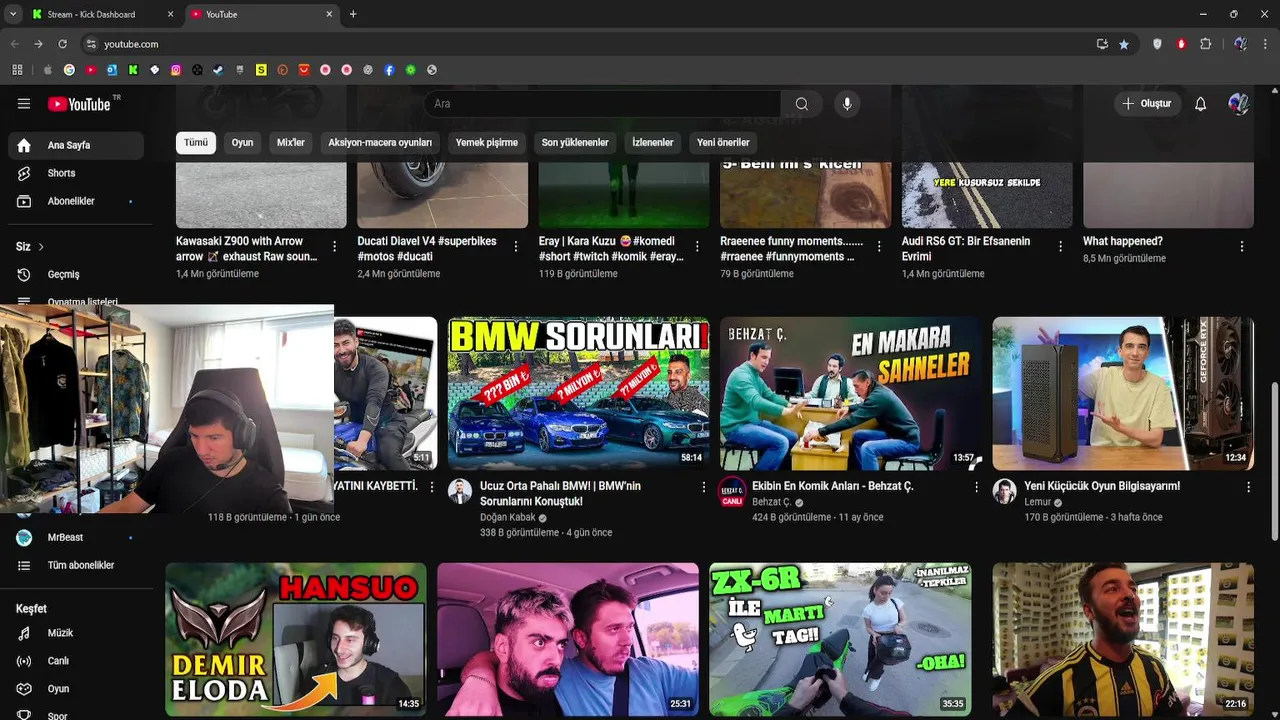Open the tab search dropdown arrow
1280x720 pixels.
point(13,14)
